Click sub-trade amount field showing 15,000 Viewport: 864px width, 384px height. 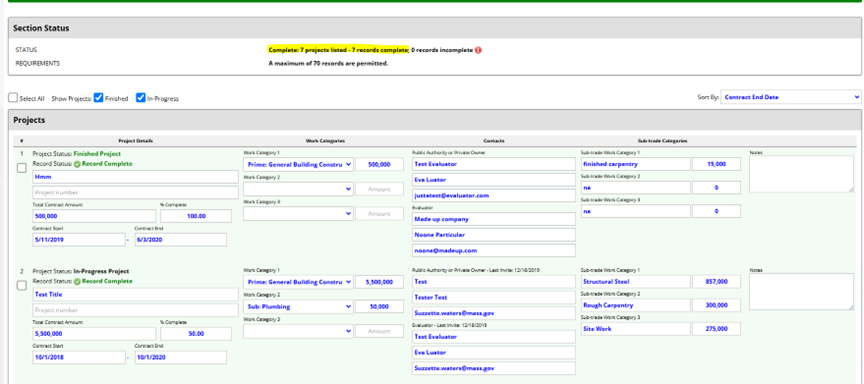coord(716,164)
